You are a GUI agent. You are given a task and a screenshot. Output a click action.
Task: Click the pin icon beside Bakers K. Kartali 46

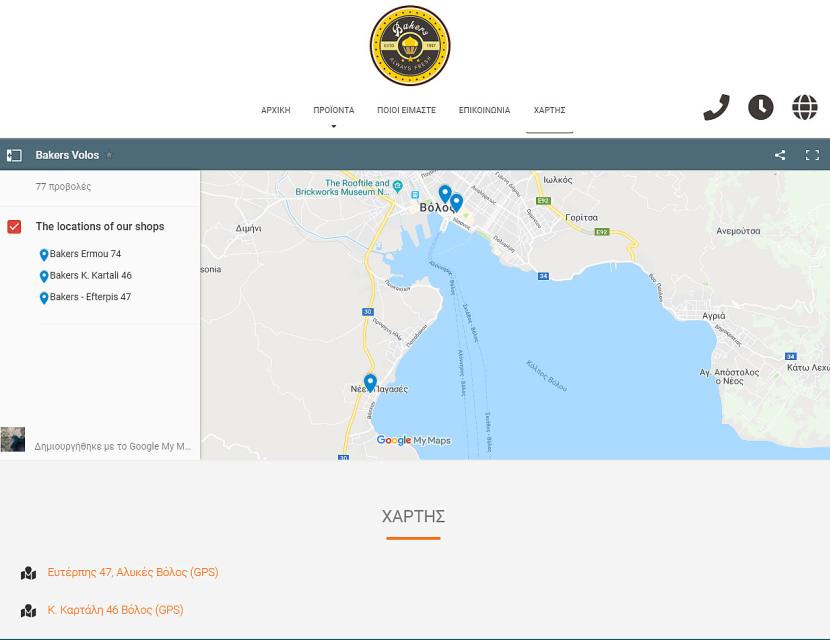pyautogui.click(x=44, y=276)
